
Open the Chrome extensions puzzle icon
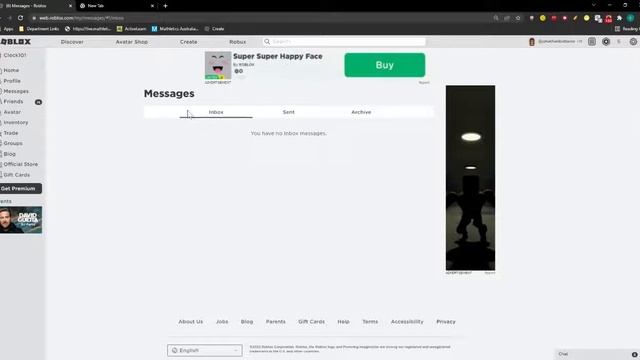click(619, 18)
